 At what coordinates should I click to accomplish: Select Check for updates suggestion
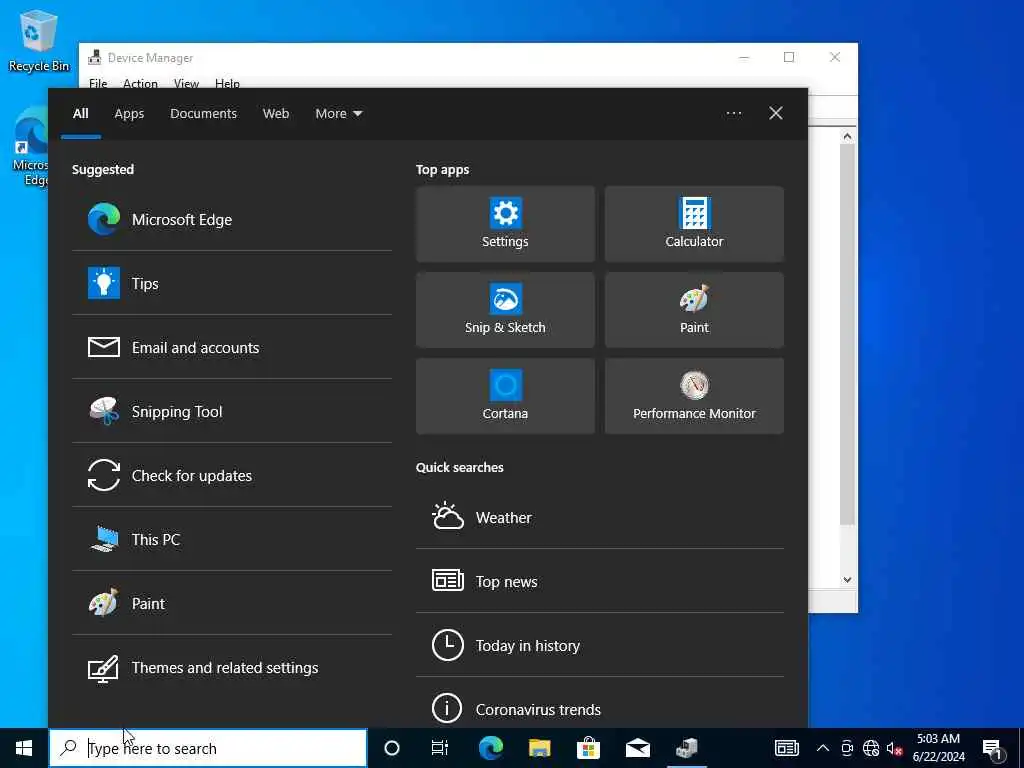[232, 475]
